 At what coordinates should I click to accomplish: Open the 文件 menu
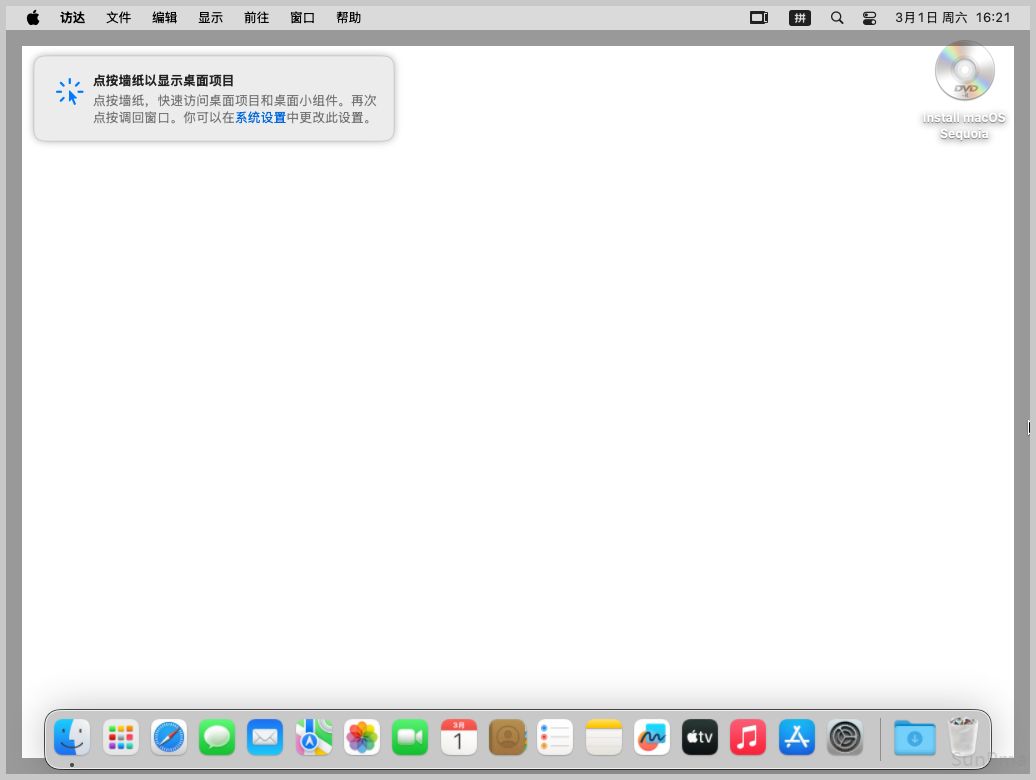(119, 18)
